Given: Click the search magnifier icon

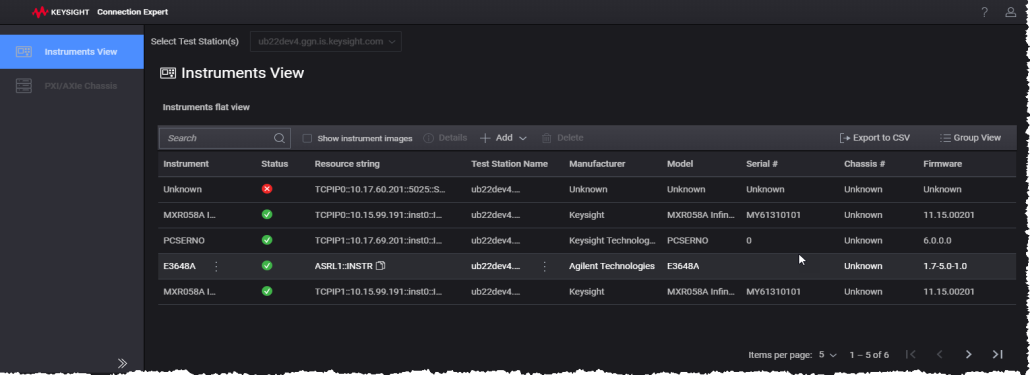Looking at the screenshot, I should pyautogui.click(x=279, y=138).
